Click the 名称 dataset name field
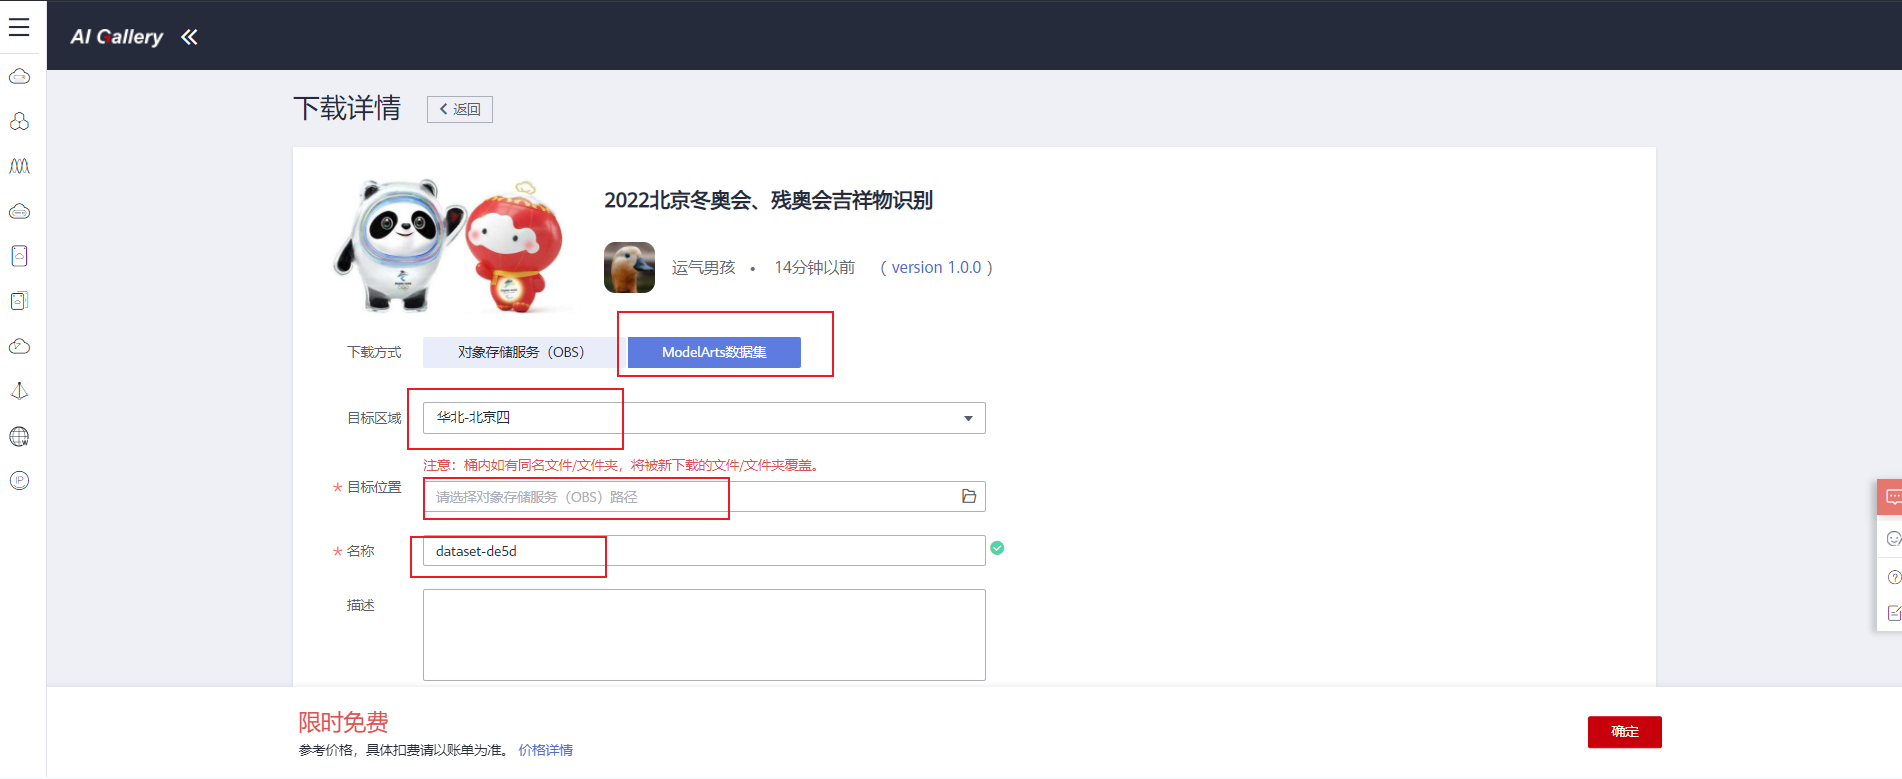 point(704,551)
